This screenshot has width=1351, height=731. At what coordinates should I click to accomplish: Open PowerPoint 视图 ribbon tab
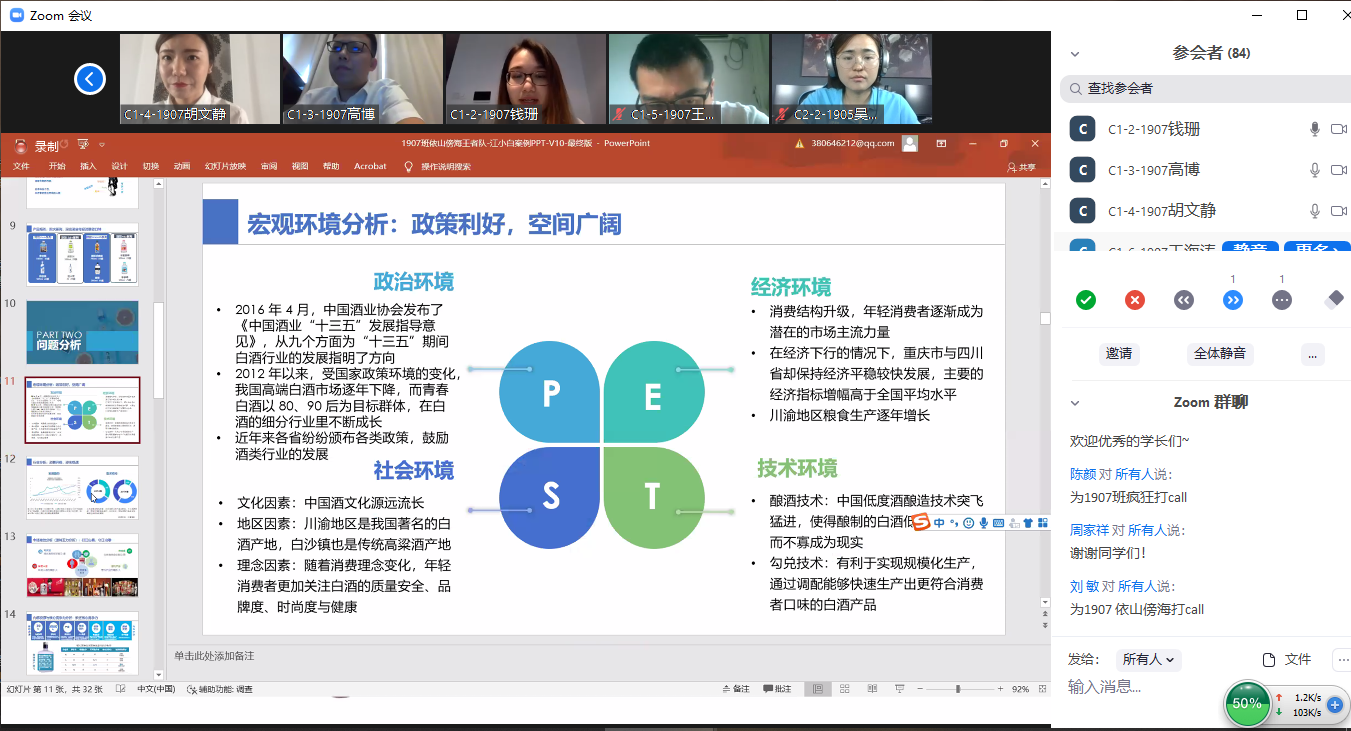300,166
